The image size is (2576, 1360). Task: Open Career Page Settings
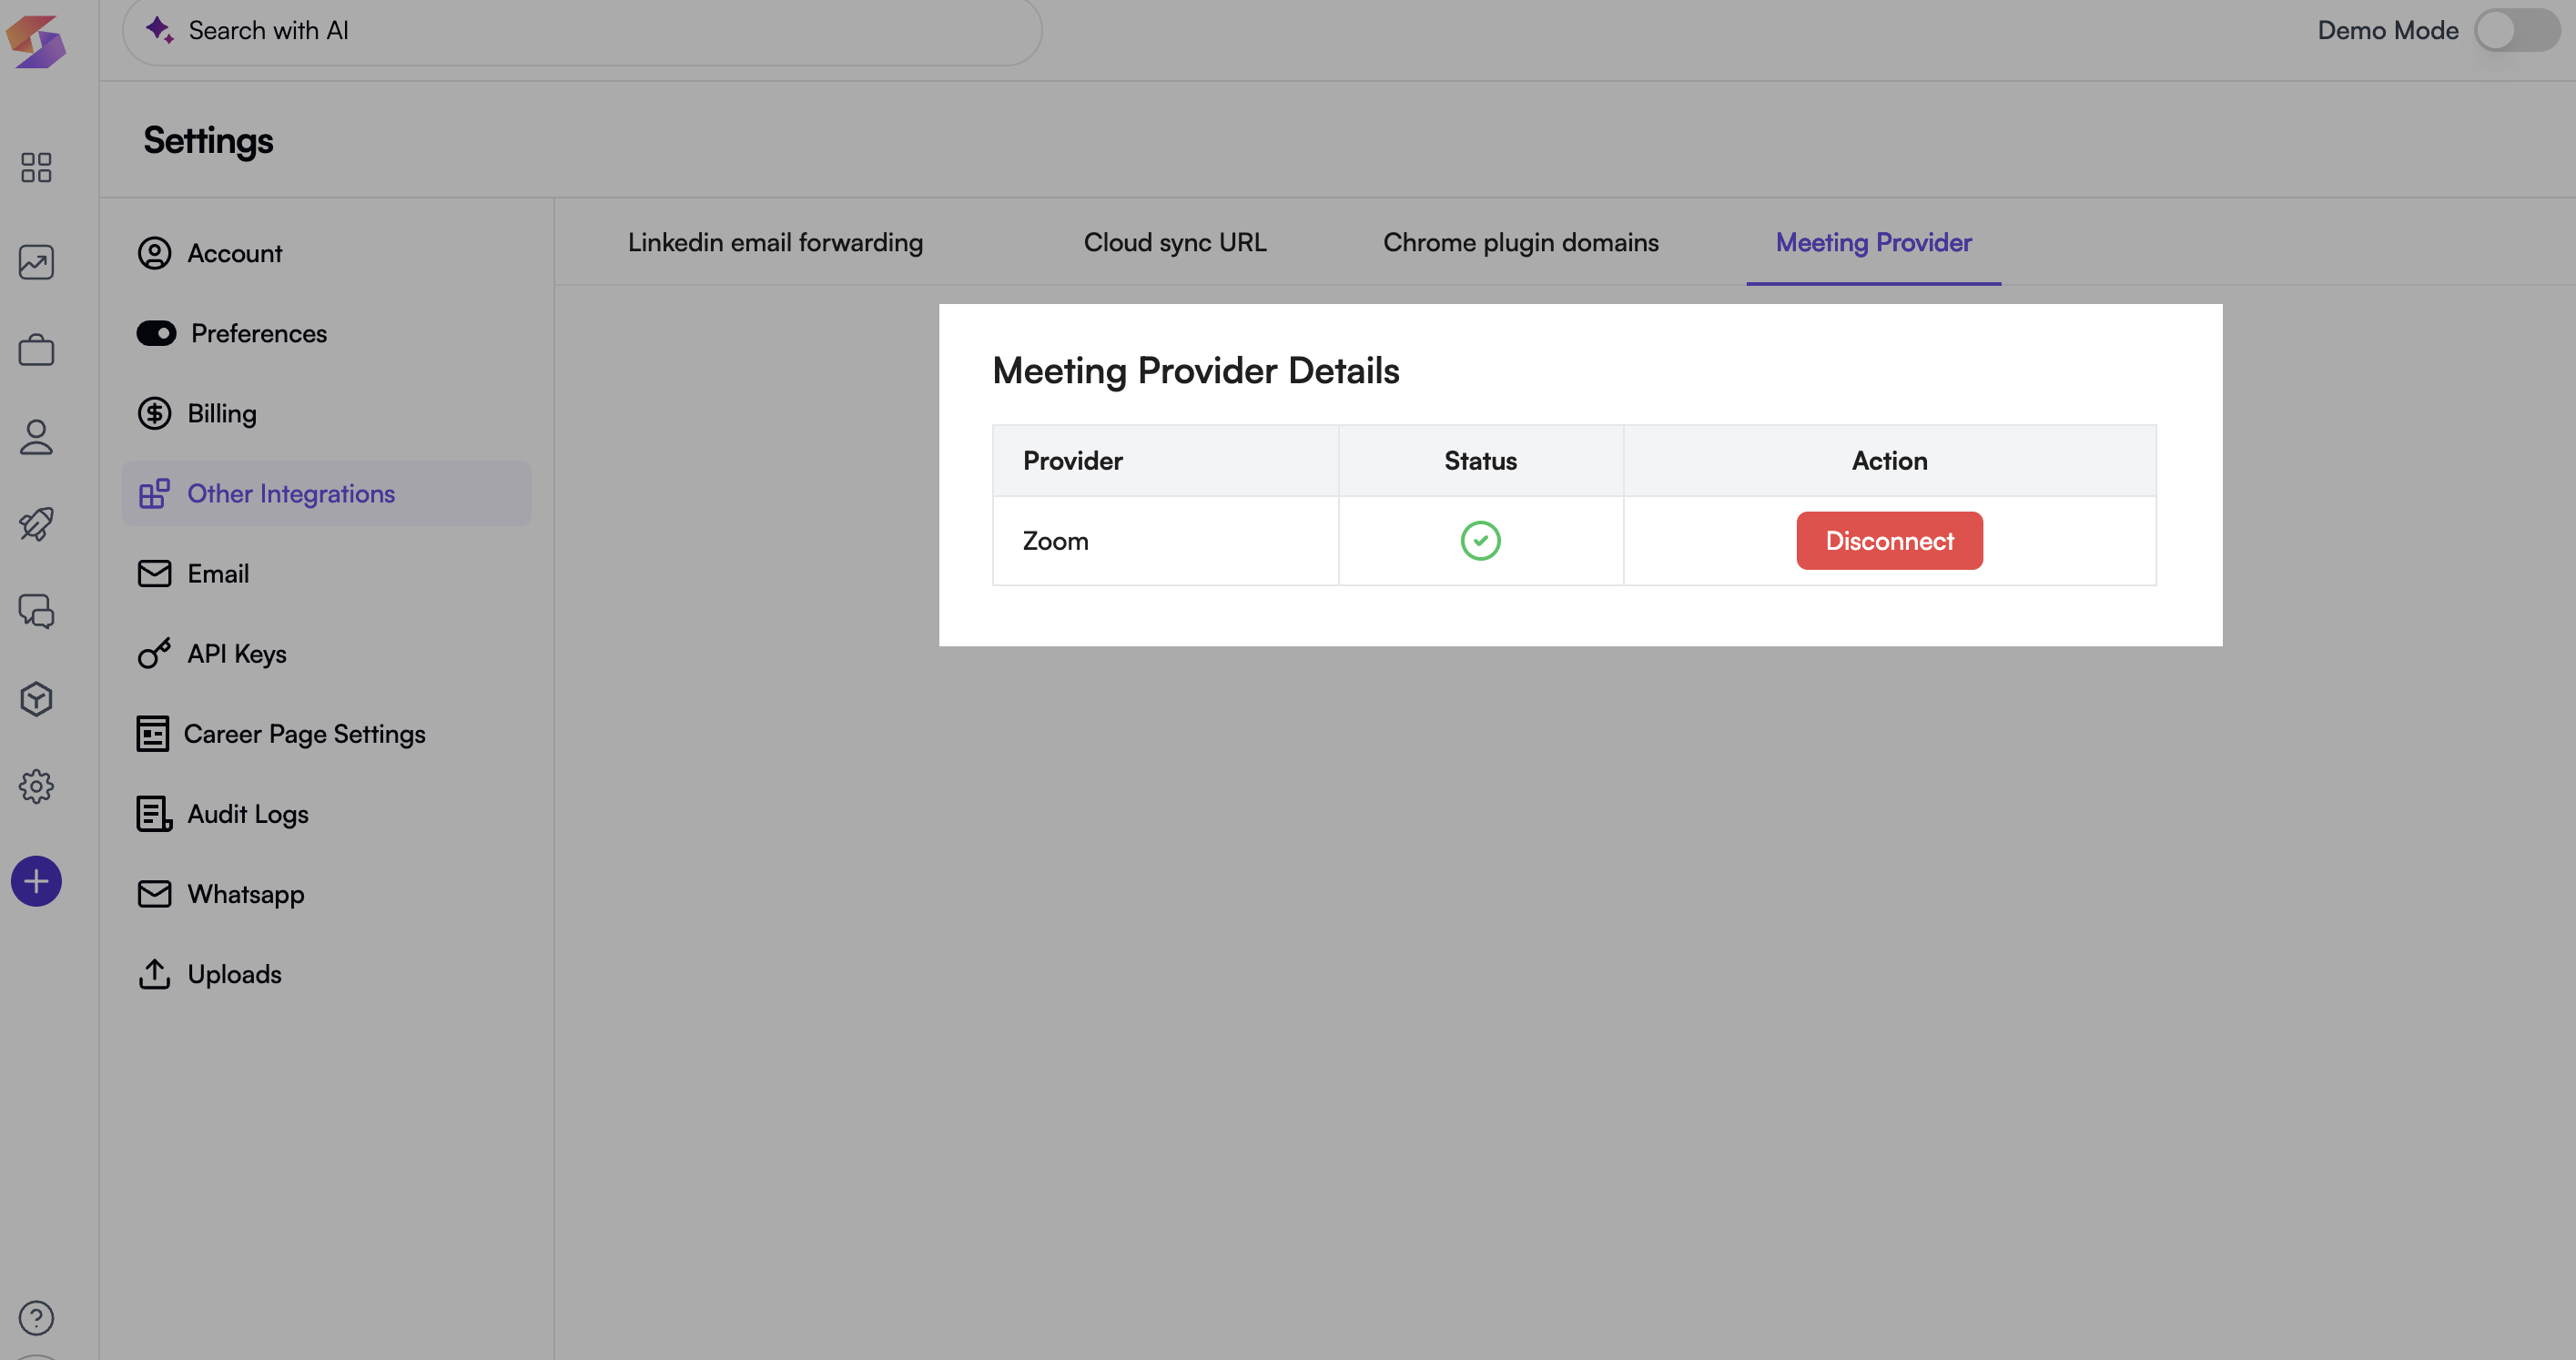[x=326, y=733]
